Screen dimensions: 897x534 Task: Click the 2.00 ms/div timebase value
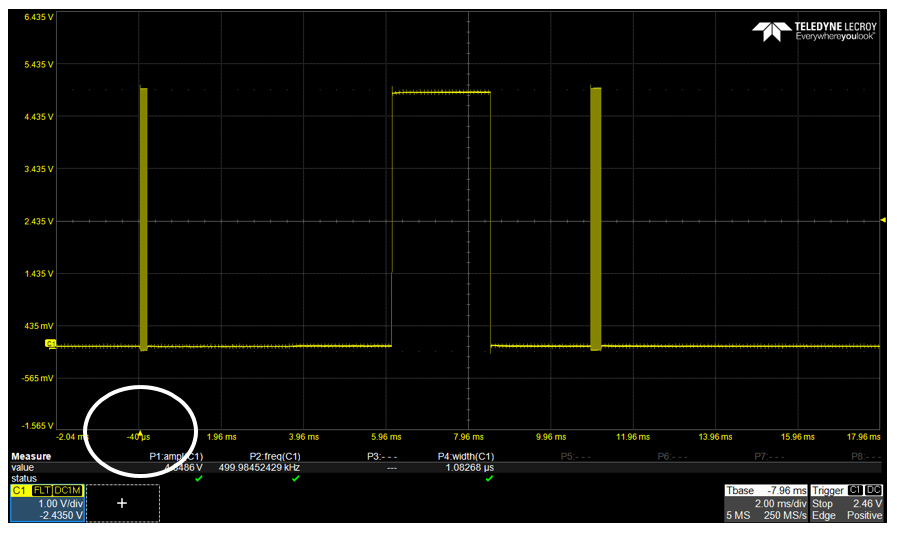pyautogui.click(x=780, y=504)
